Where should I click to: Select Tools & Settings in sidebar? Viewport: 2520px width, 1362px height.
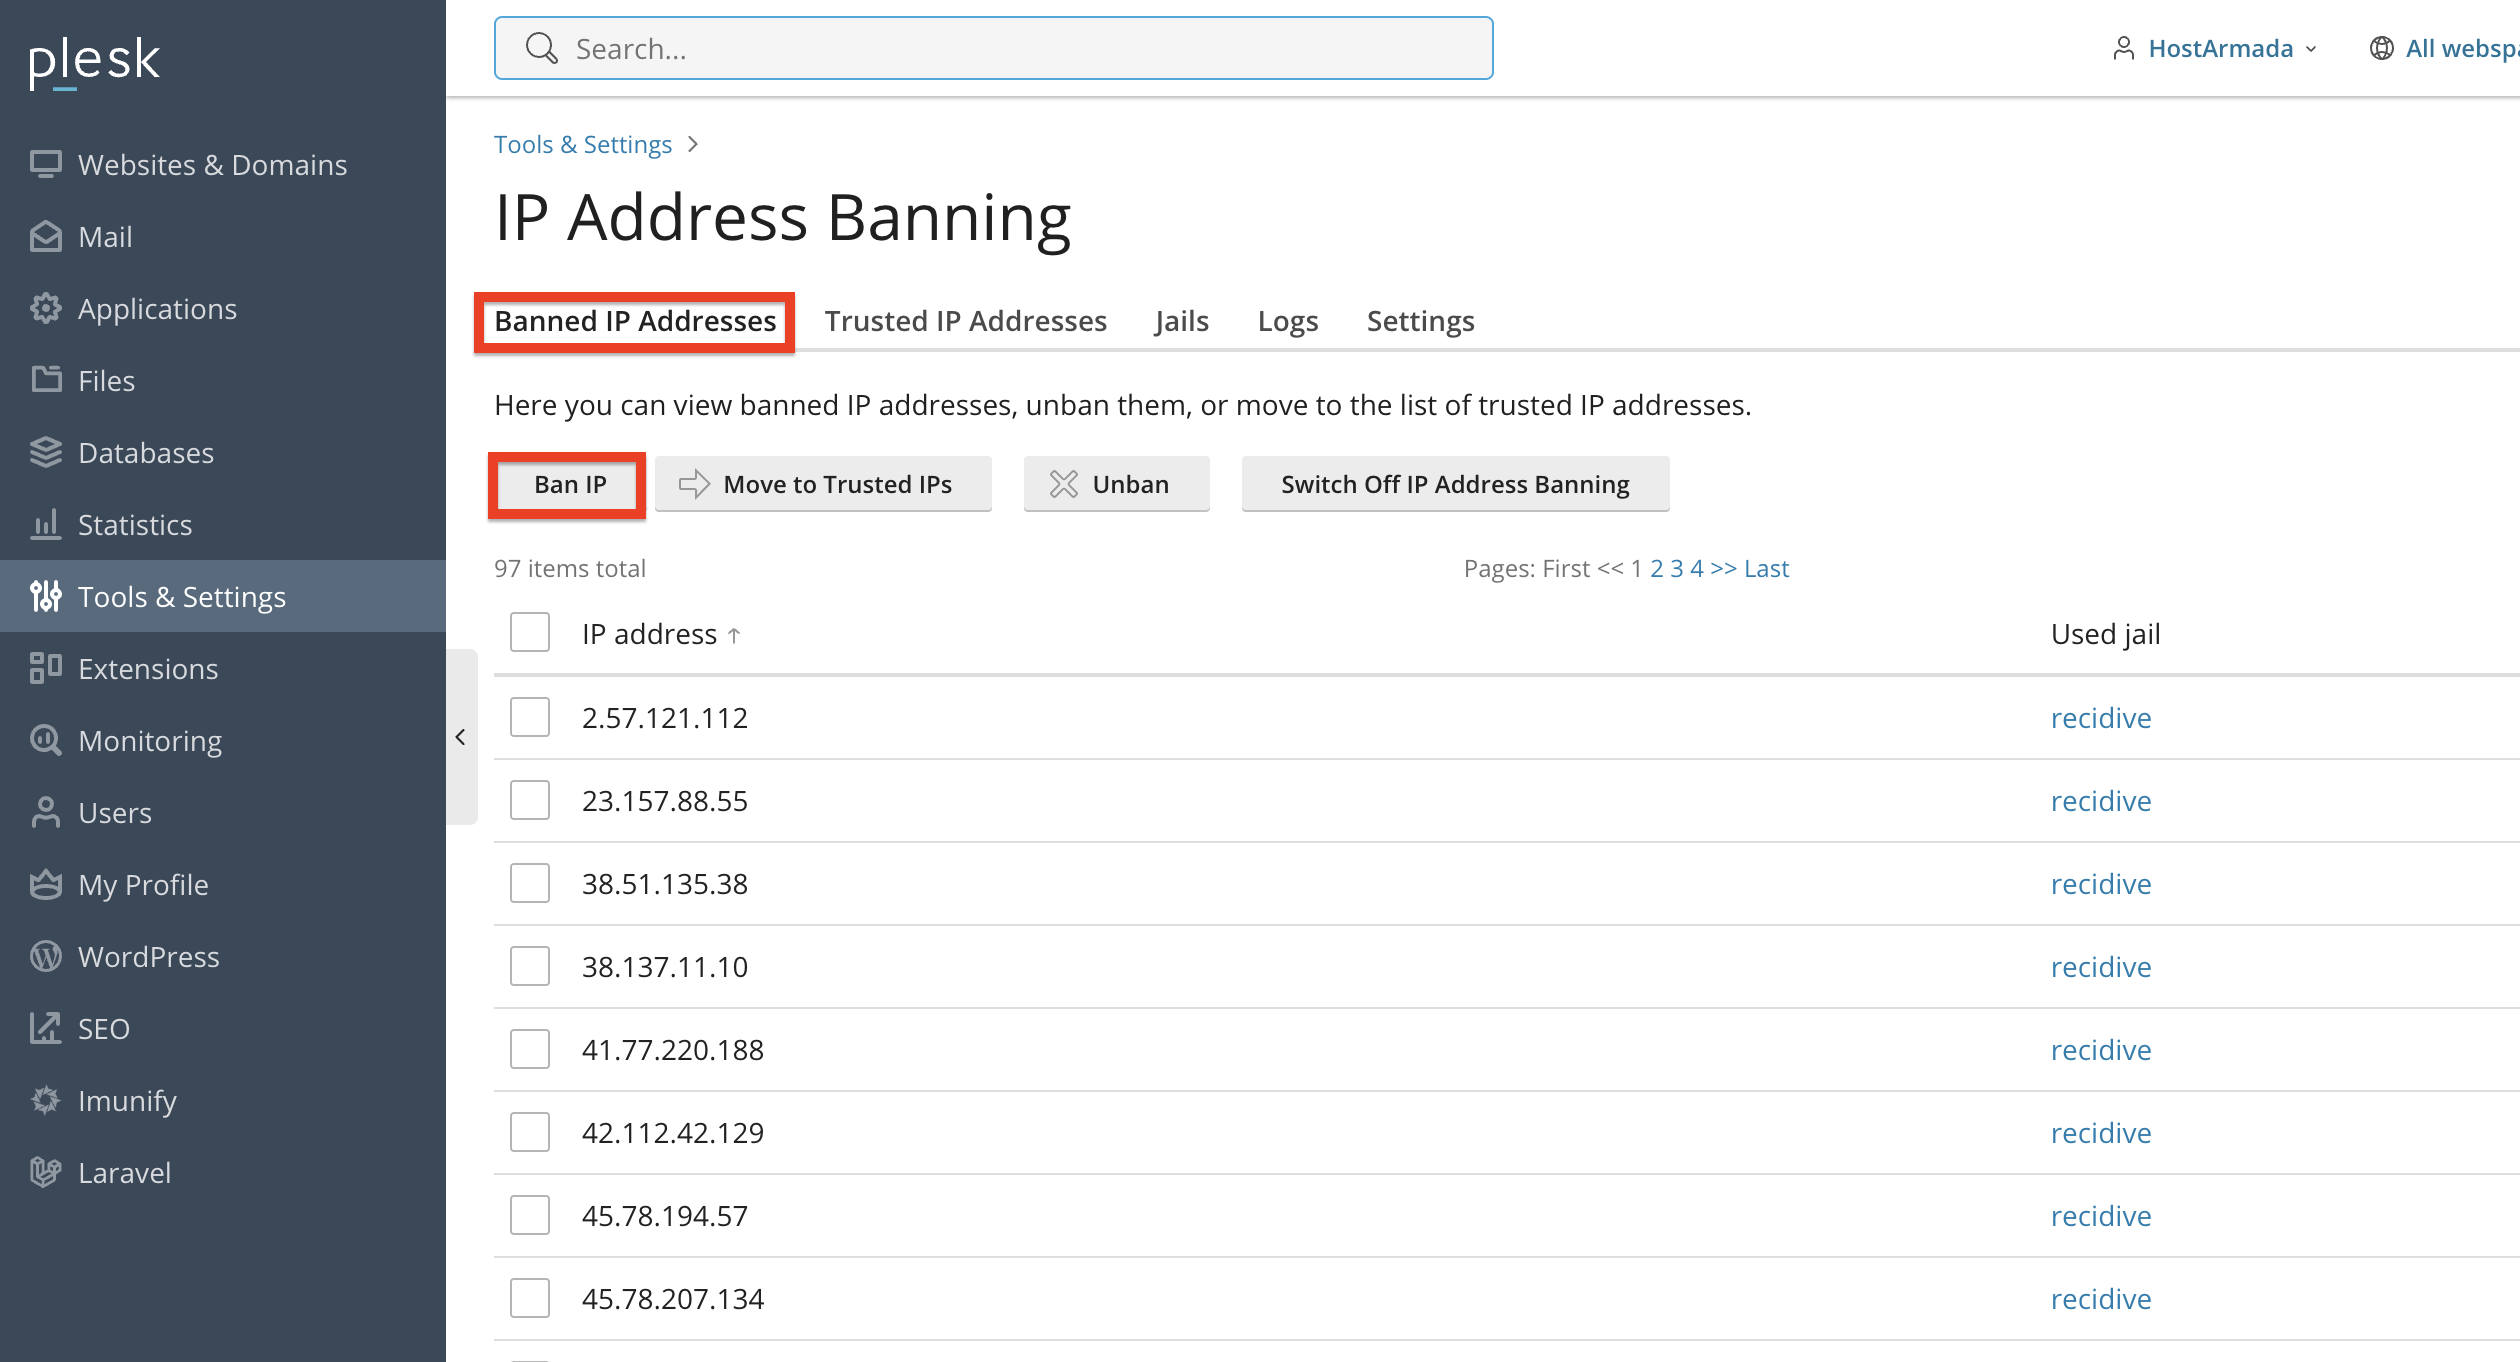pos(223,596)
